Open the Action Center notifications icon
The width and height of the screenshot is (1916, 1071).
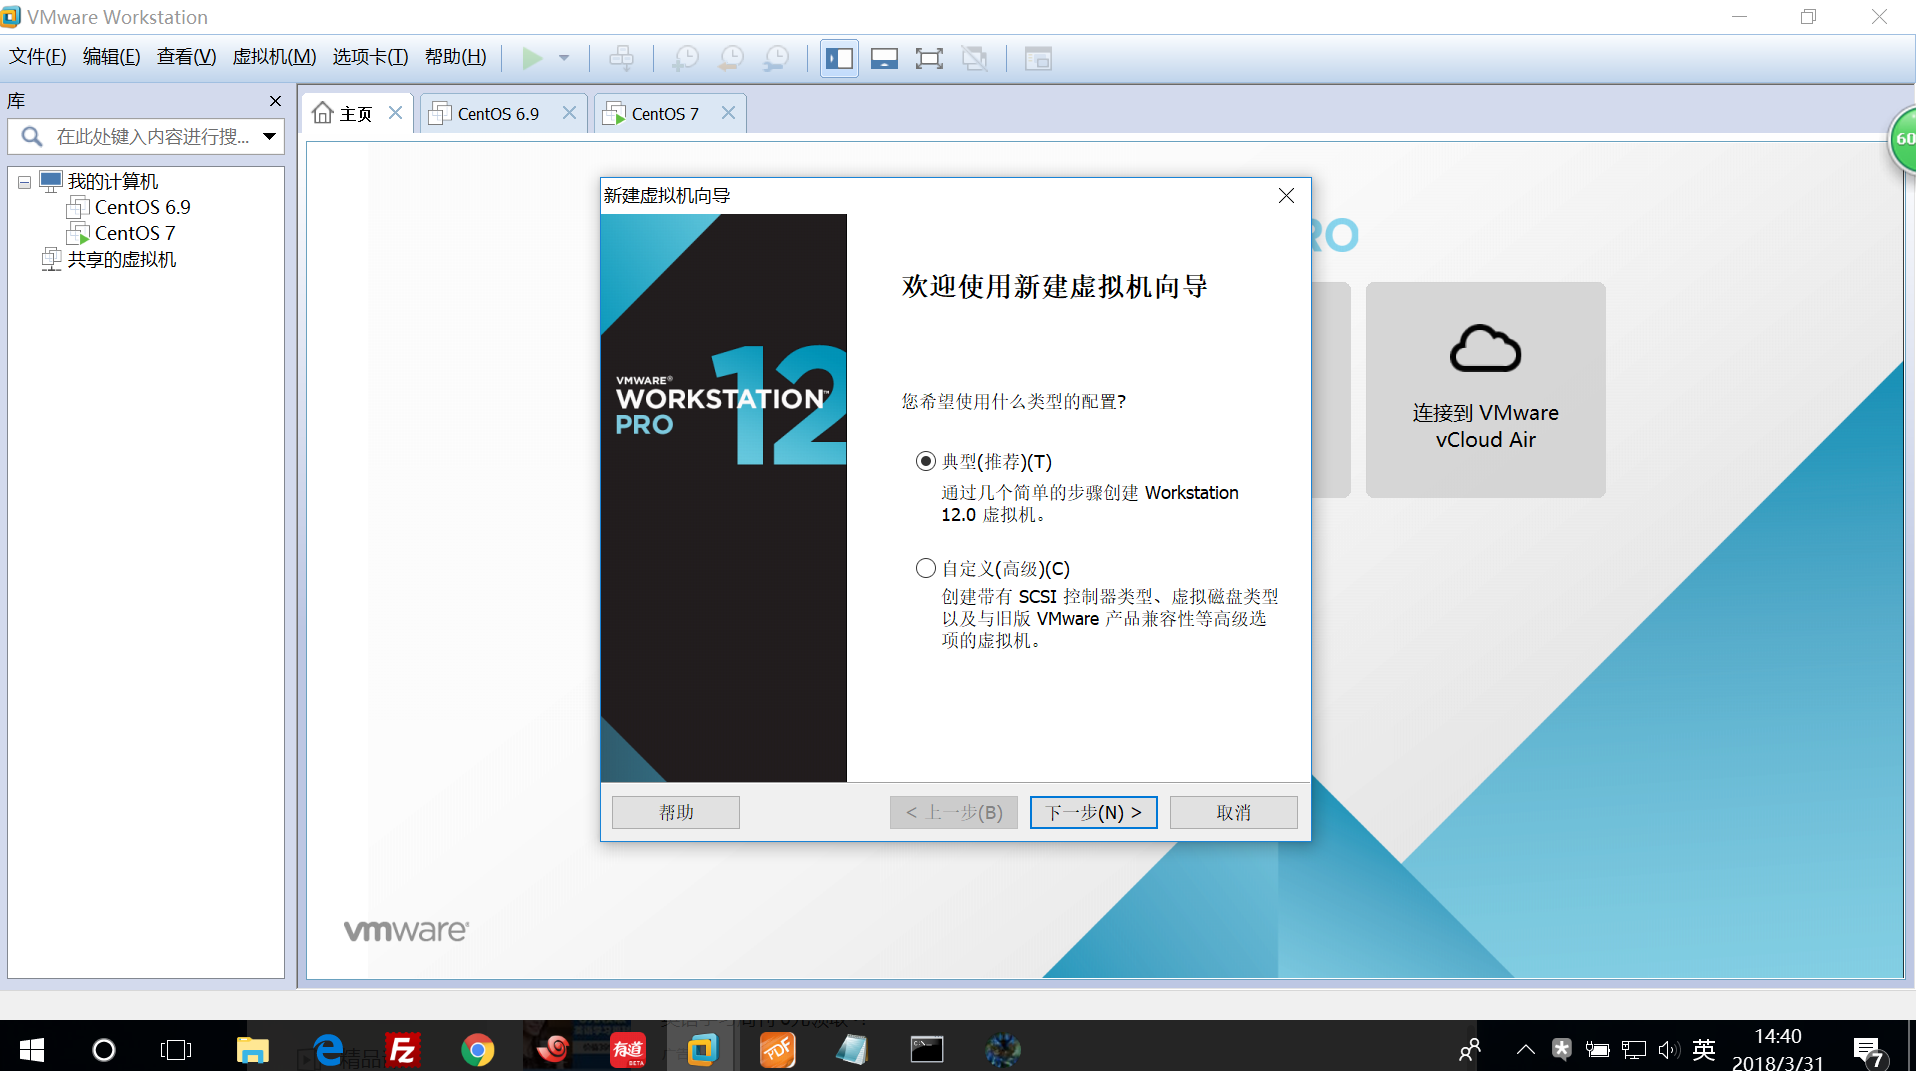[1868, 1051]
